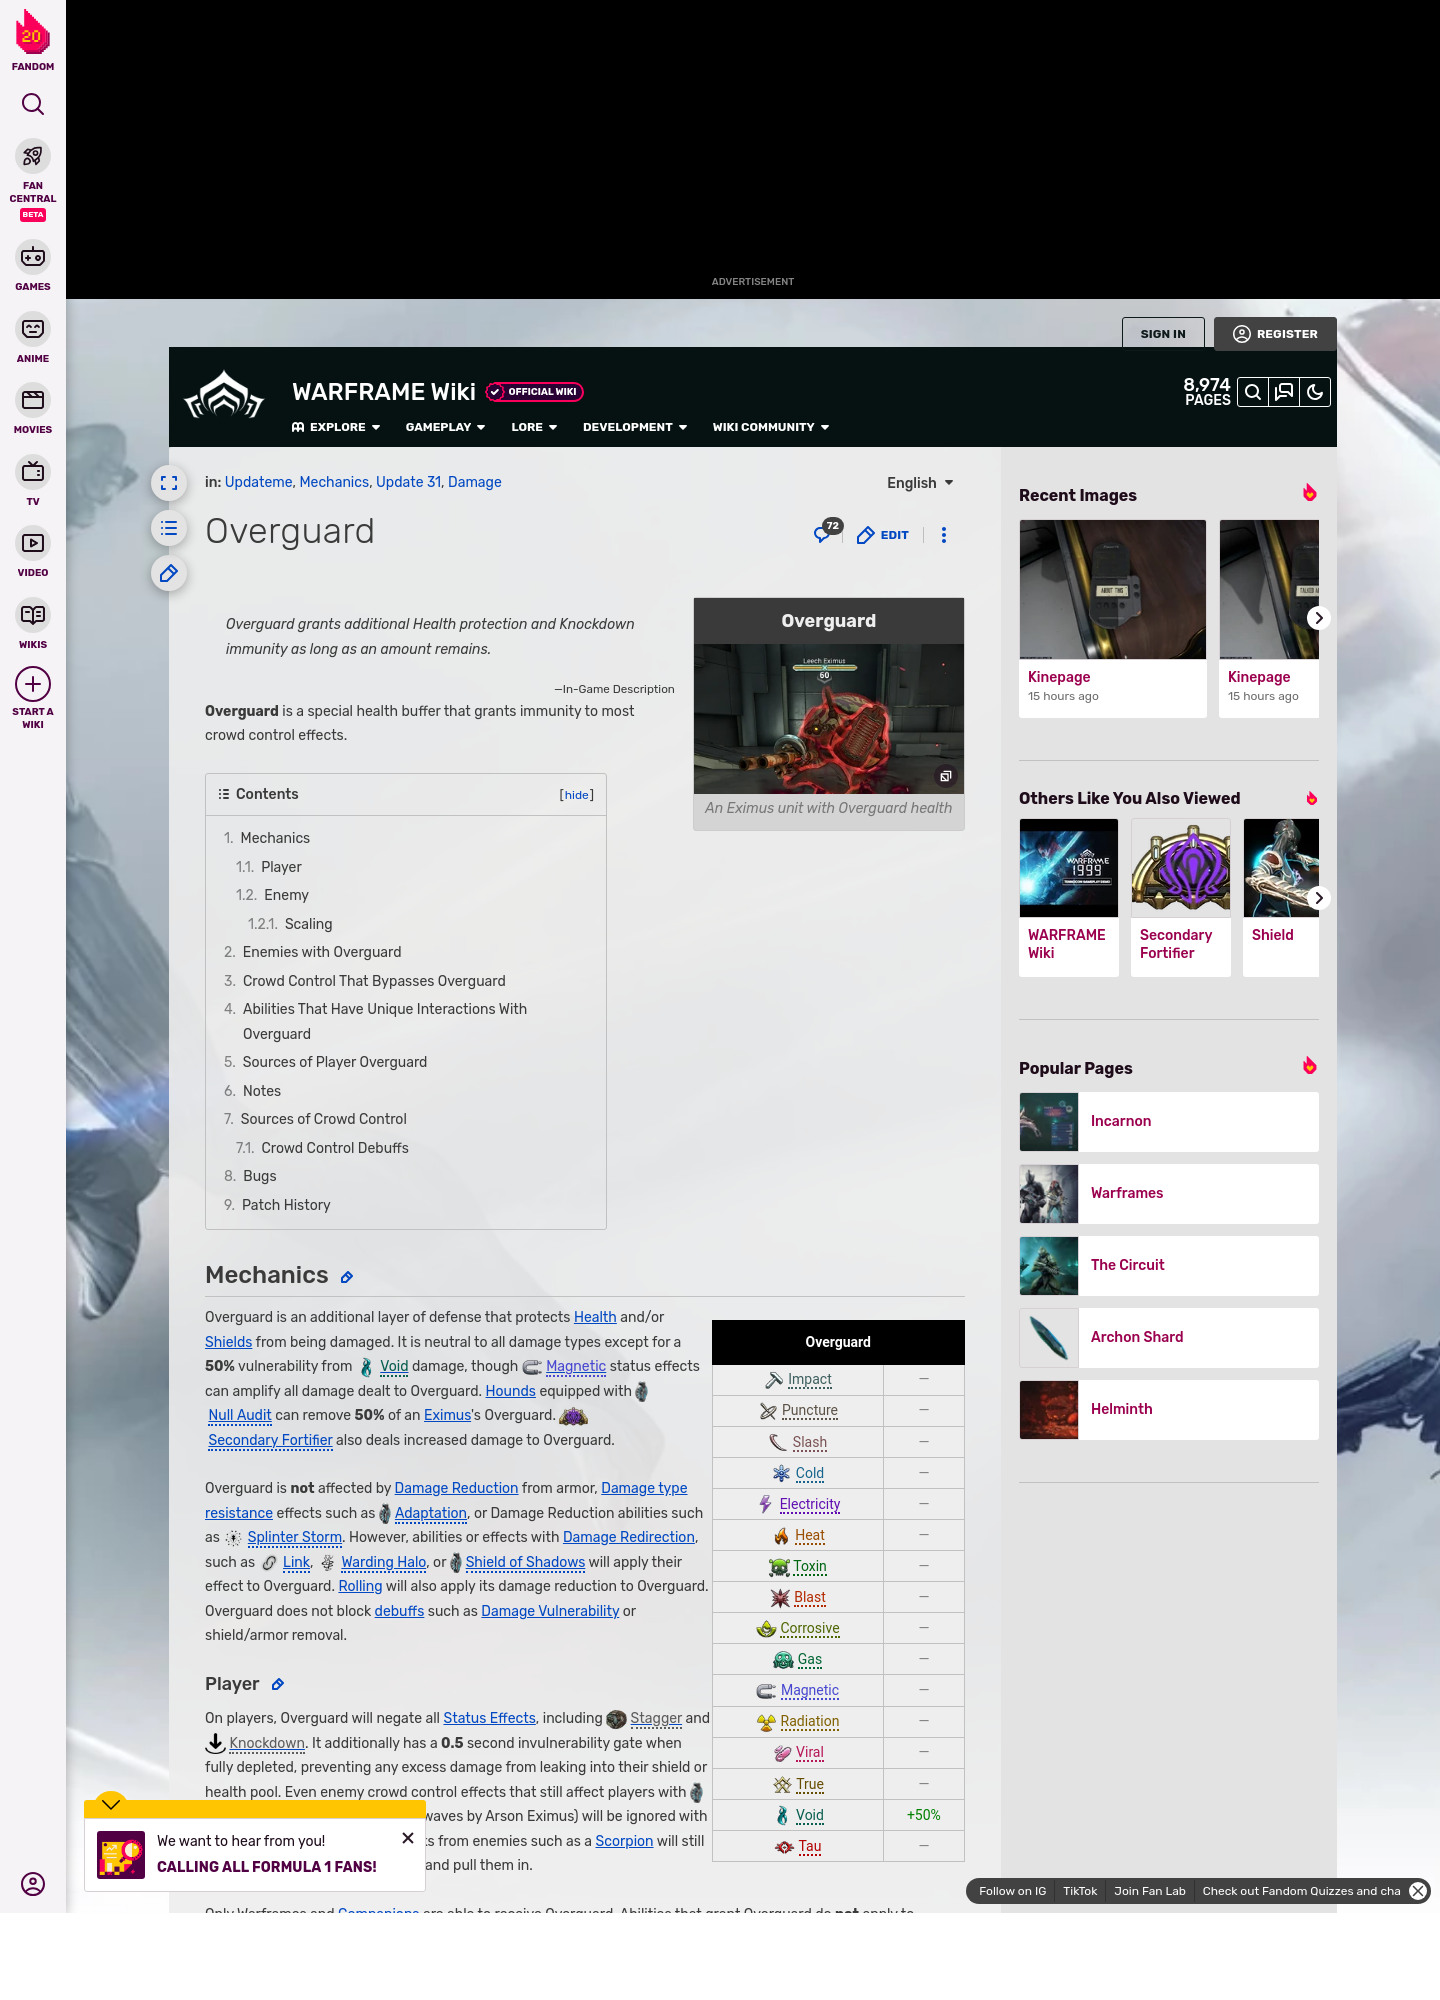Open the Wiki Community dropdown menu

coord(771,427)
